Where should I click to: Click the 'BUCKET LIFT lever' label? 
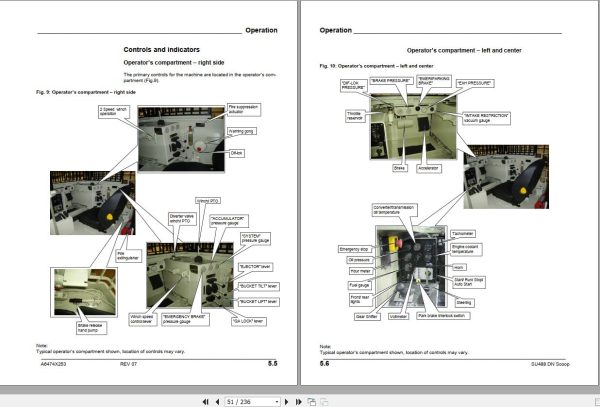(x=258, y=302)
